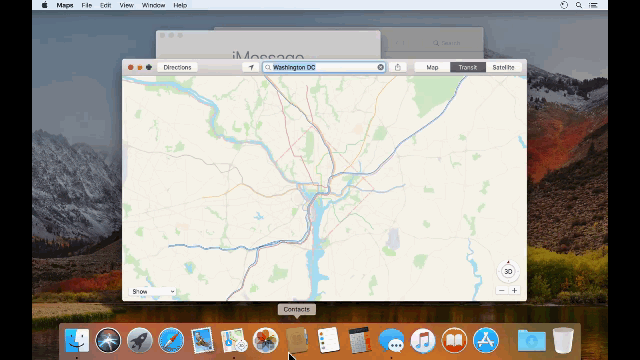Open the Directions panel
Screen dimensions: 640x360
click(x=177, y=67)
